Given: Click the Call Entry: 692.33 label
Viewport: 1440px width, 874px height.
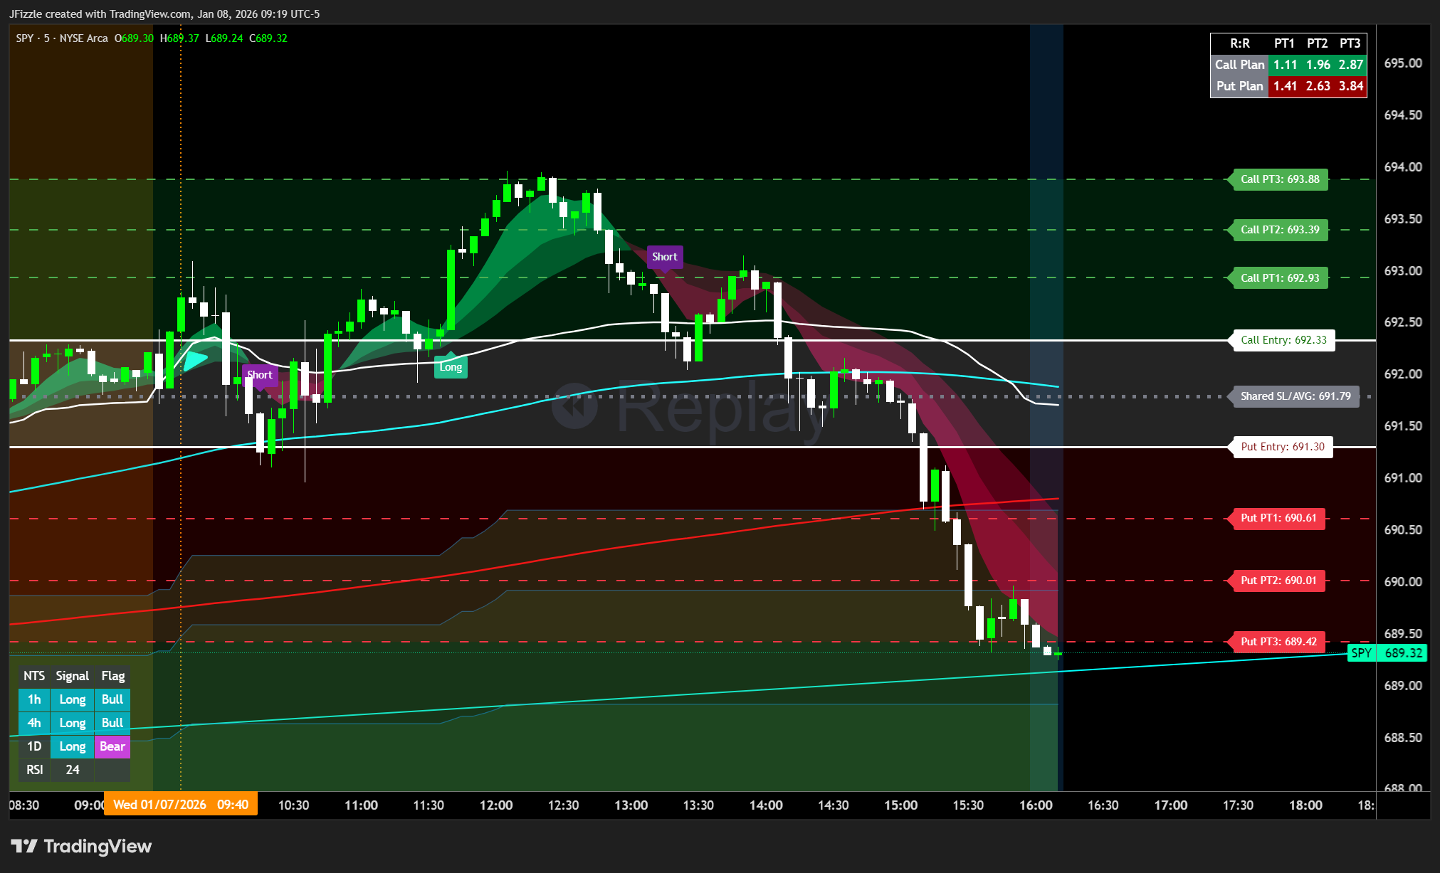Looking at the screenshot, I should pyautogui.click(x=1283, y=340).
